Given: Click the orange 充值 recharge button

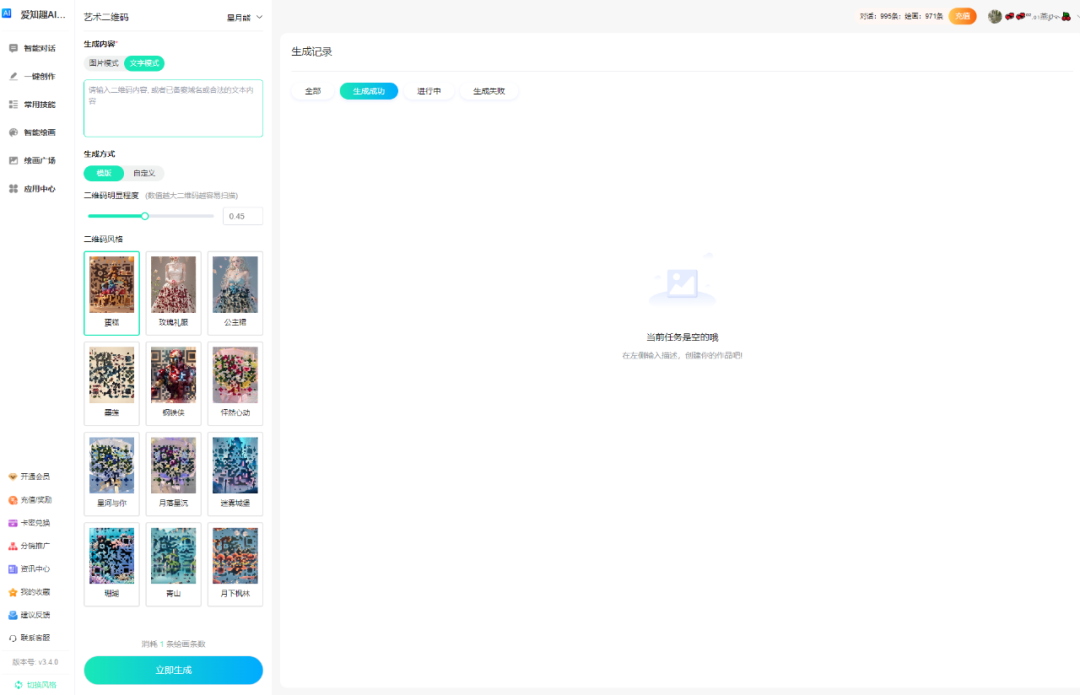Looking at the screenshot, I should [x=962, y=17].
